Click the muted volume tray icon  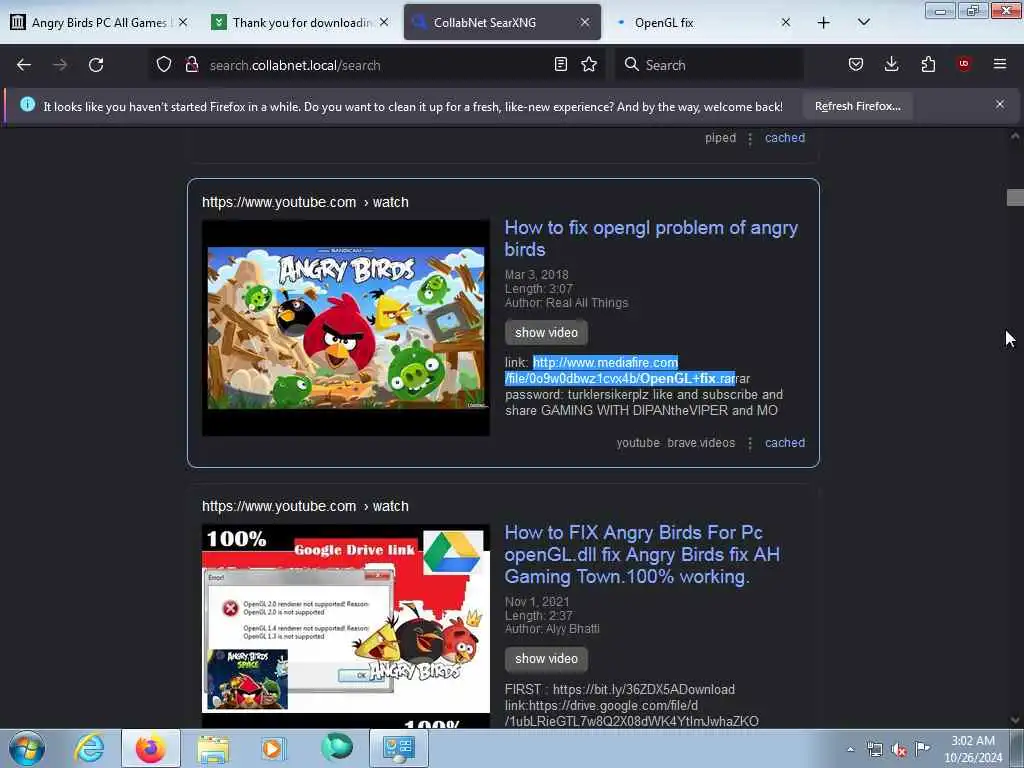pos(899,750)
